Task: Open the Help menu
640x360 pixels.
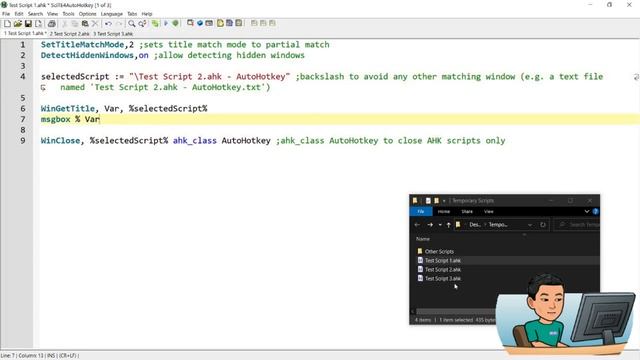Action: pyautogui.click(x=147, y=14)
